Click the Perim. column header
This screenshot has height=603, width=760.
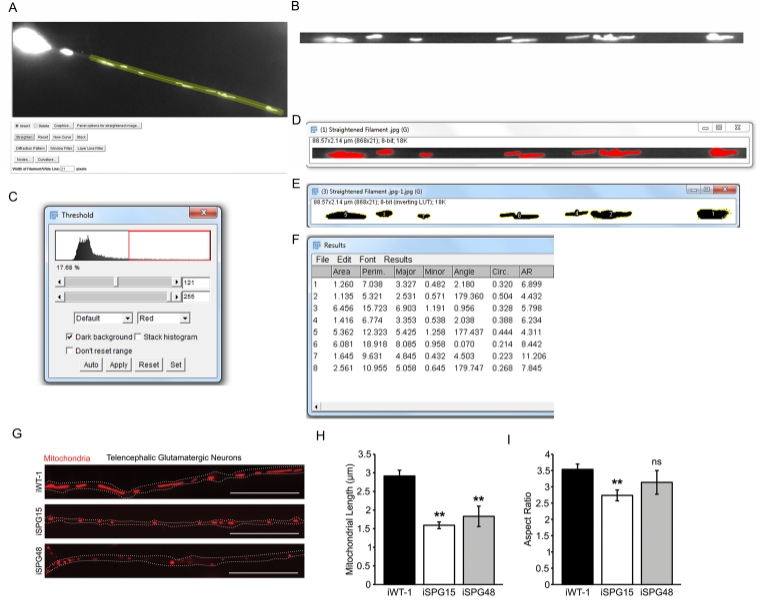point(377,272)
